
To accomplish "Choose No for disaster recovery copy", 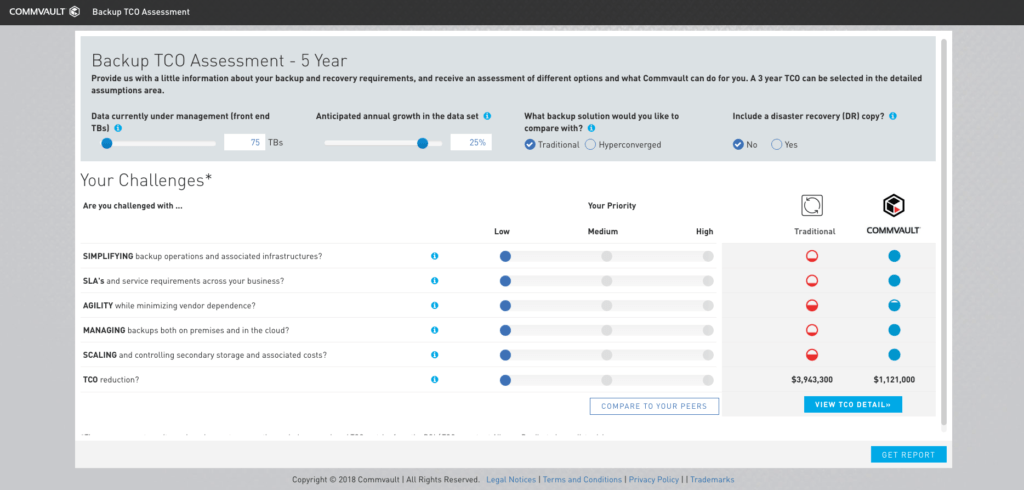I will pos(738,144).
